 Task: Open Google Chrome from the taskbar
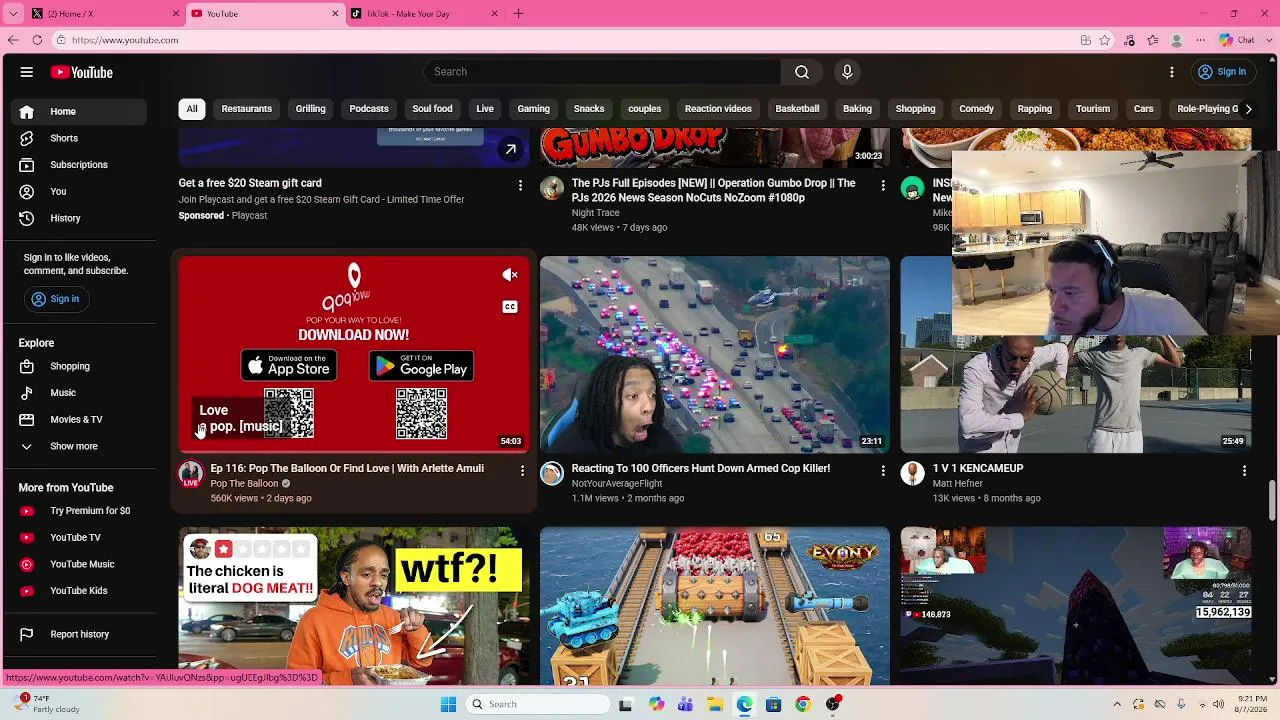click(x=802, y=704)
